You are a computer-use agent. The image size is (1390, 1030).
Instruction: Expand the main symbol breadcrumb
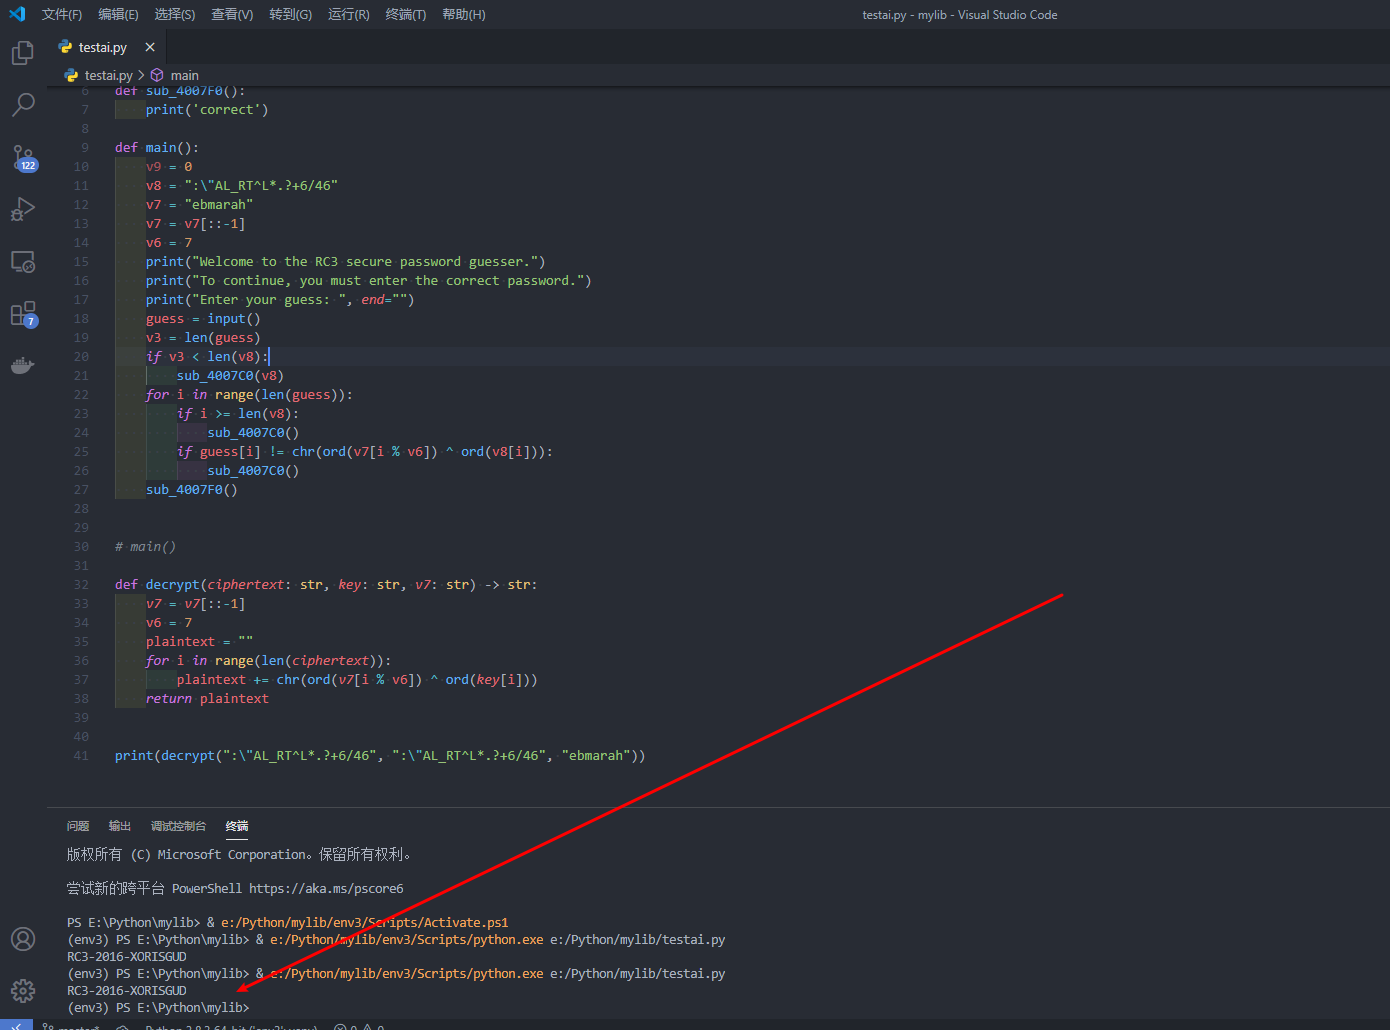[184, 76]
